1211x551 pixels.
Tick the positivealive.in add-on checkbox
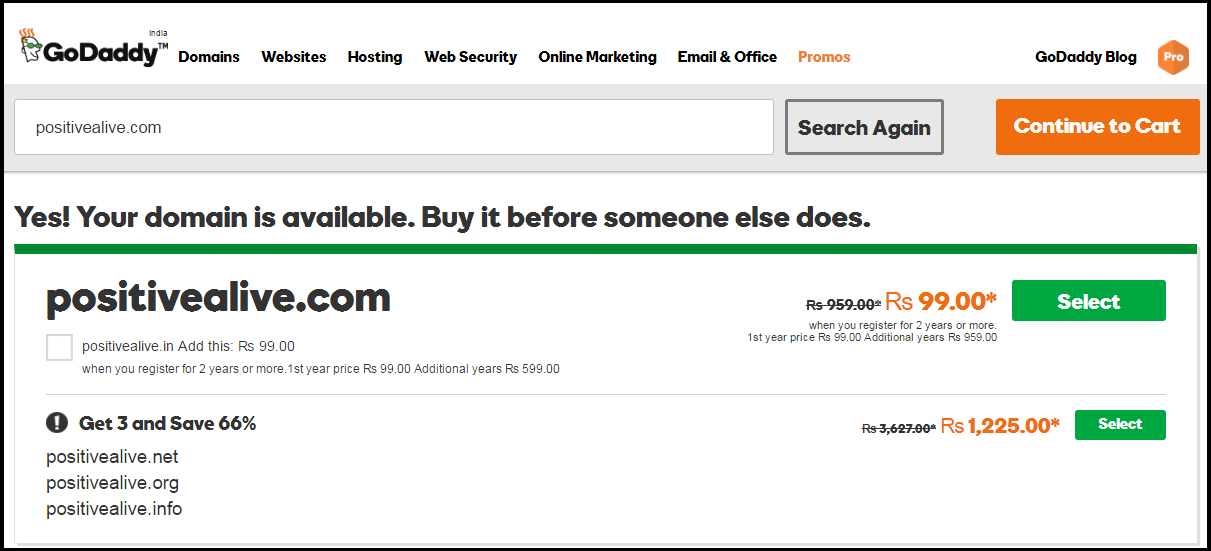tap(59, 347)
